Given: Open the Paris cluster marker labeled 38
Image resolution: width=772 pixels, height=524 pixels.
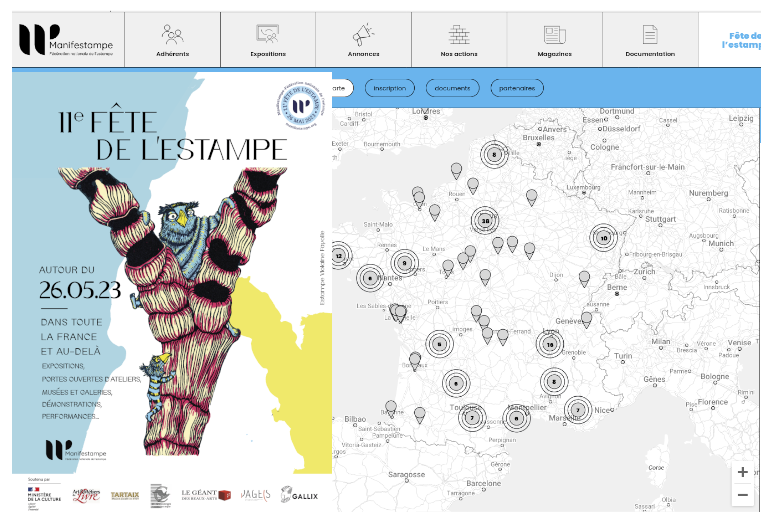Looking at the screenshot, I should coord(485,221).
